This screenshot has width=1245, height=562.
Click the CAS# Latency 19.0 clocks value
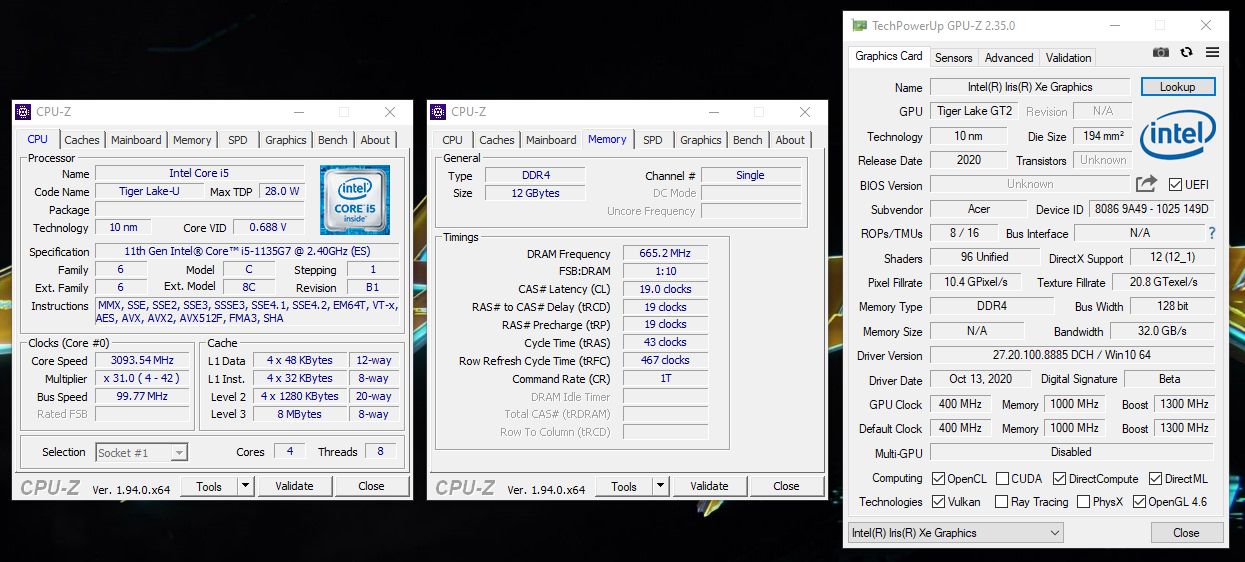(665, 289)
